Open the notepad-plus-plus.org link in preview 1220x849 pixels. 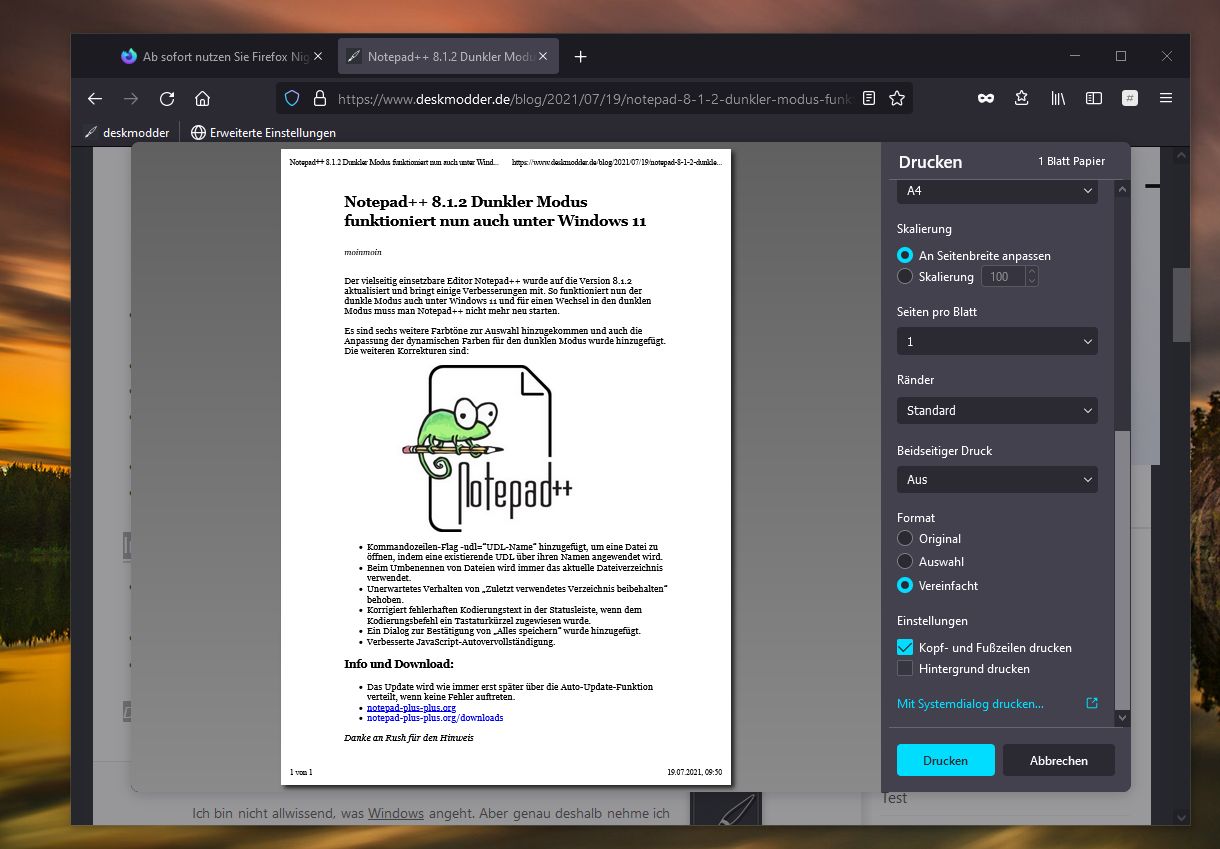click(411, 708)
